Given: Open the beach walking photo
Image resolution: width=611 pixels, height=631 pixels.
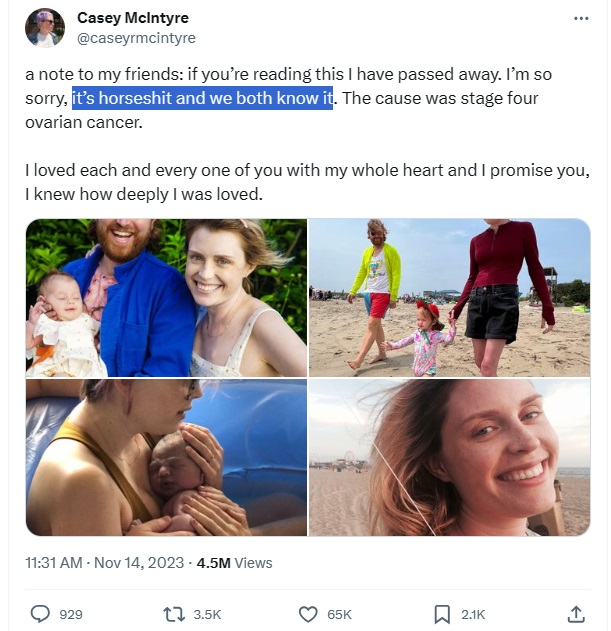Looking at the screenshot, I should [449, 298].
